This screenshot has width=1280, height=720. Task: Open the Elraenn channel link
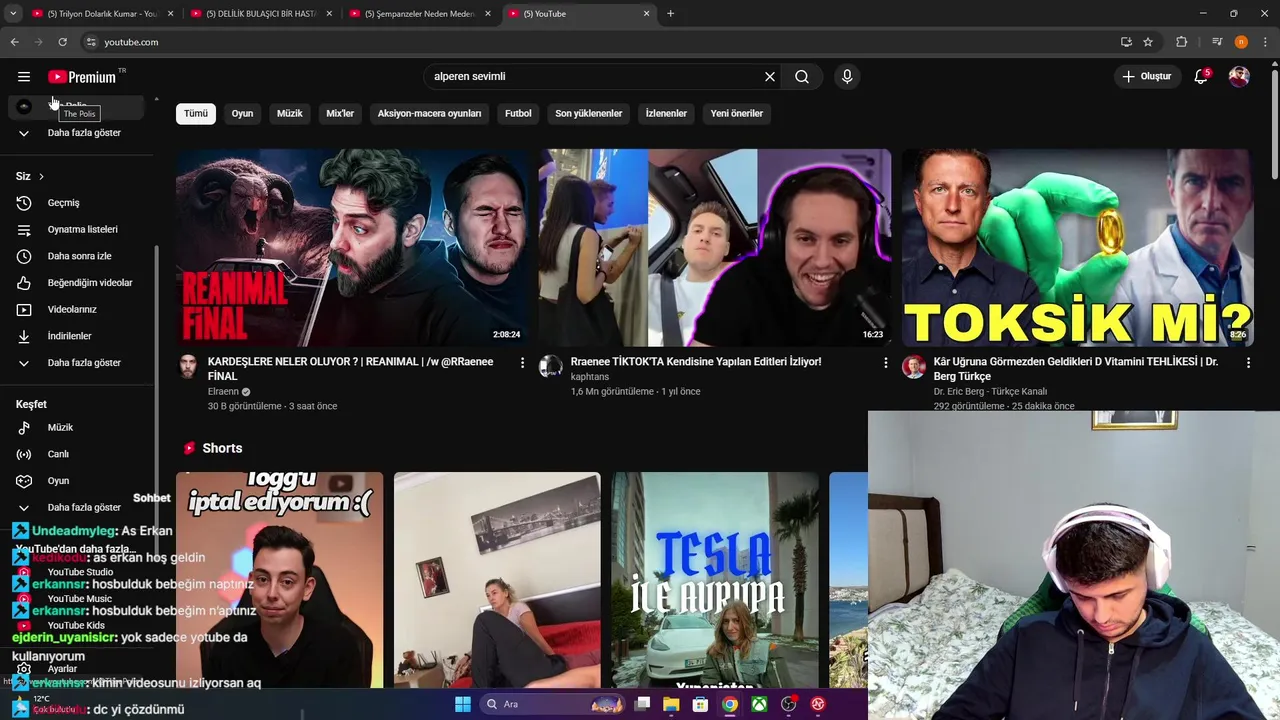pos(223,392)
